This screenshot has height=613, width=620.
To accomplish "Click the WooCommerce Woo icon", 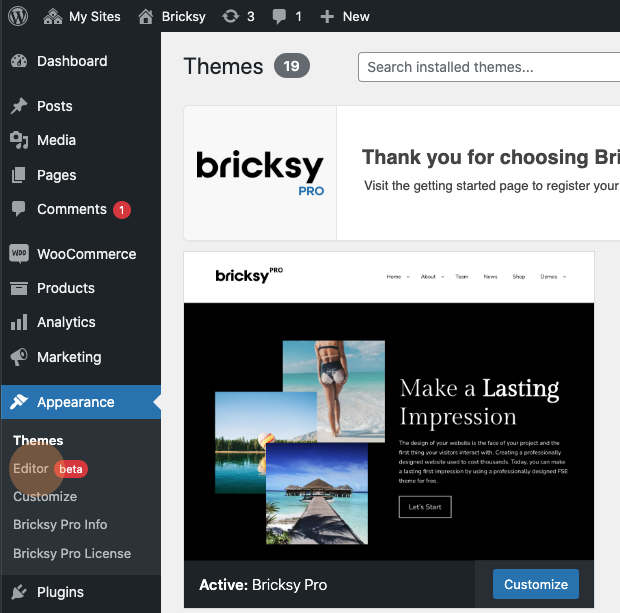I will [x=19, y=254].
